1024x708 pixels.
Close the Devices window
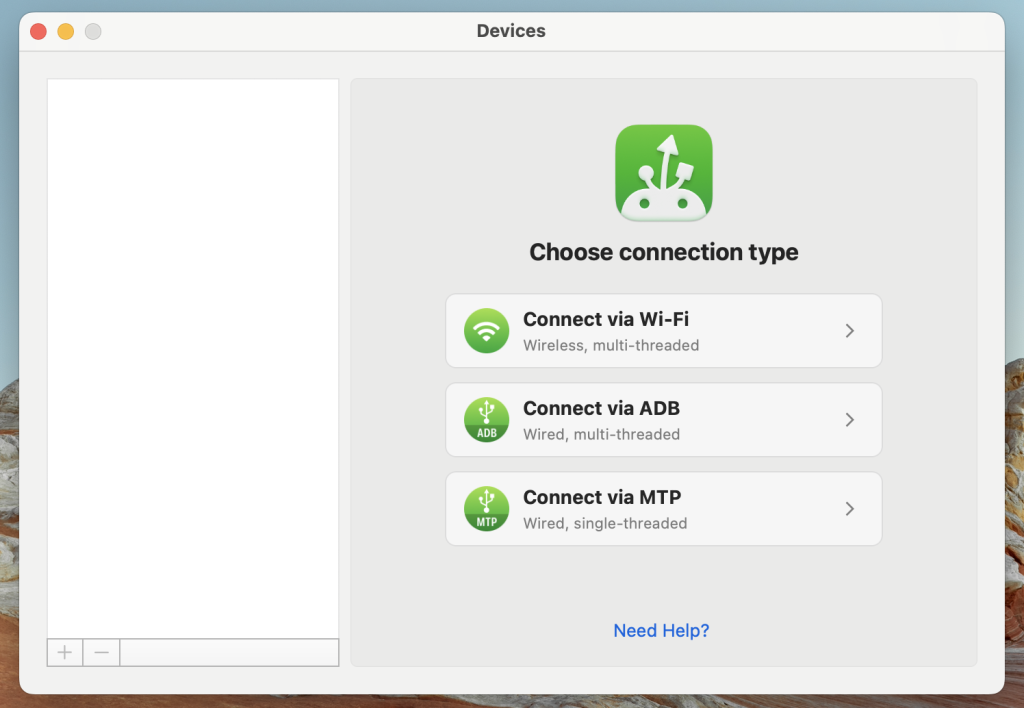click(x=39, y=31)
